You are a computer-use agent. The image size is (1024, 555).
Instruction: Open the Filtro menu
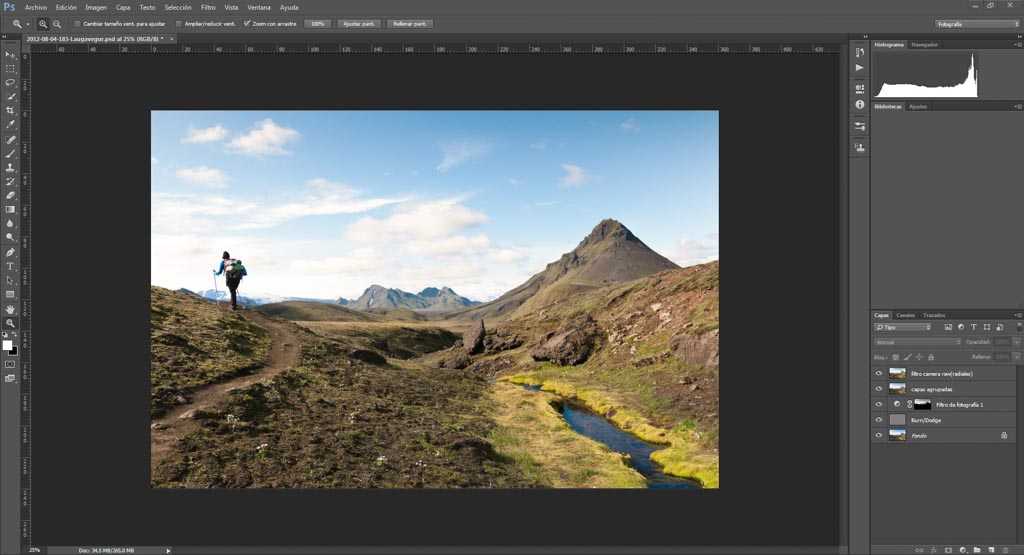[x=208, y=7]
